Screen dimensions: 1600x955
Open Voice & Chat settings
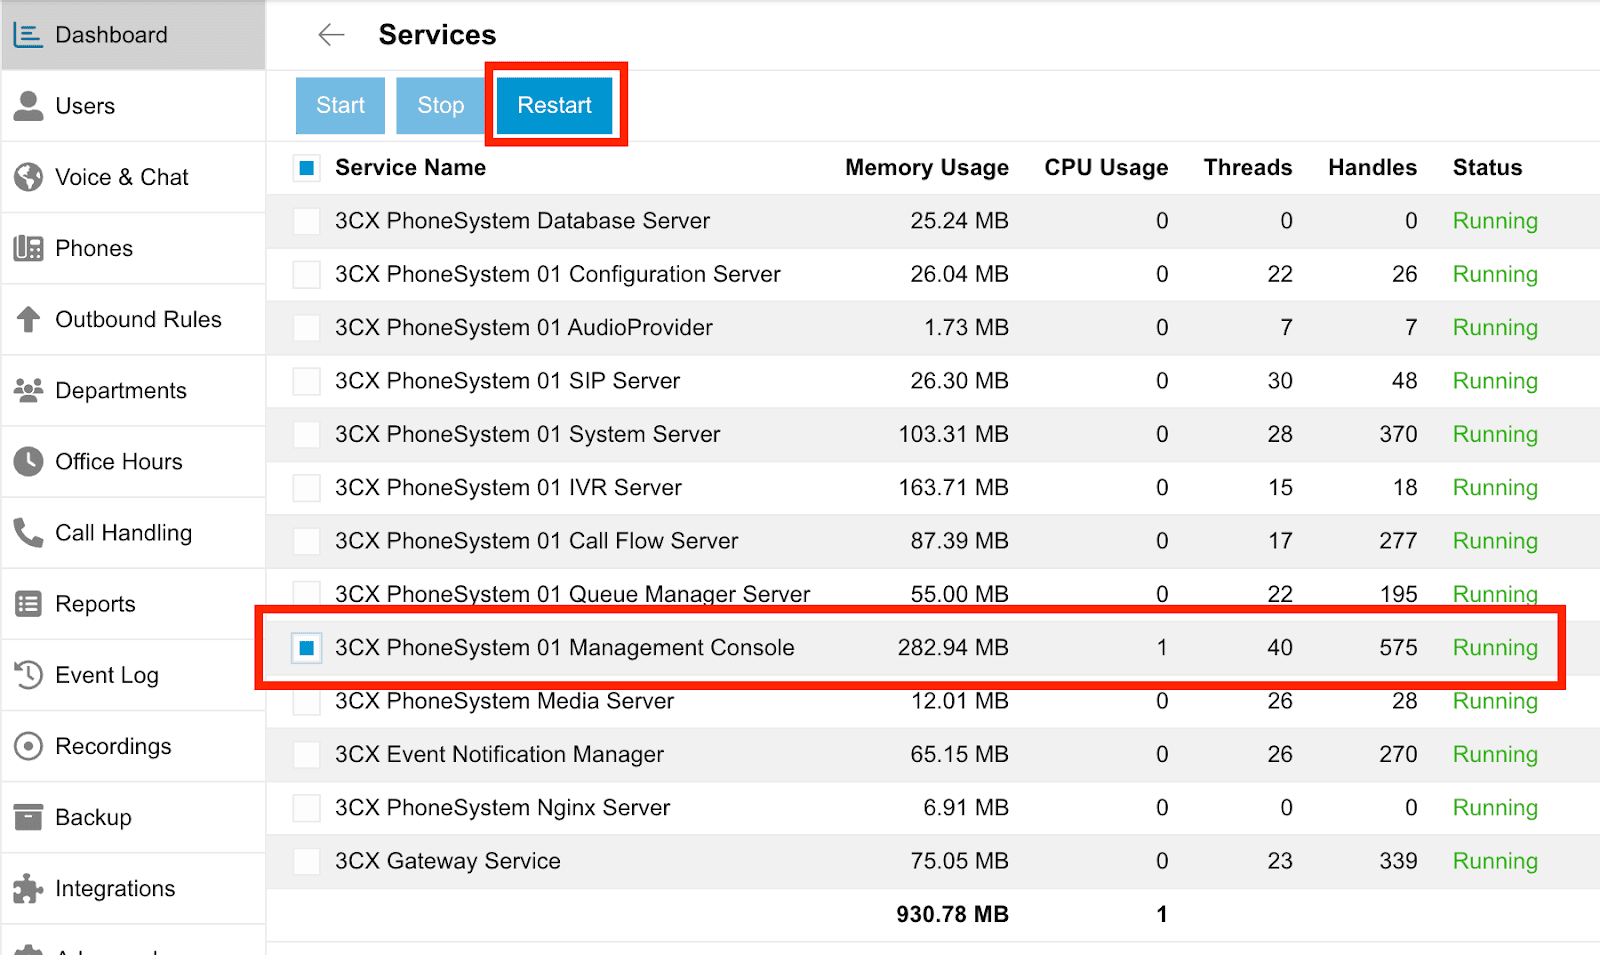coord(120,176)
